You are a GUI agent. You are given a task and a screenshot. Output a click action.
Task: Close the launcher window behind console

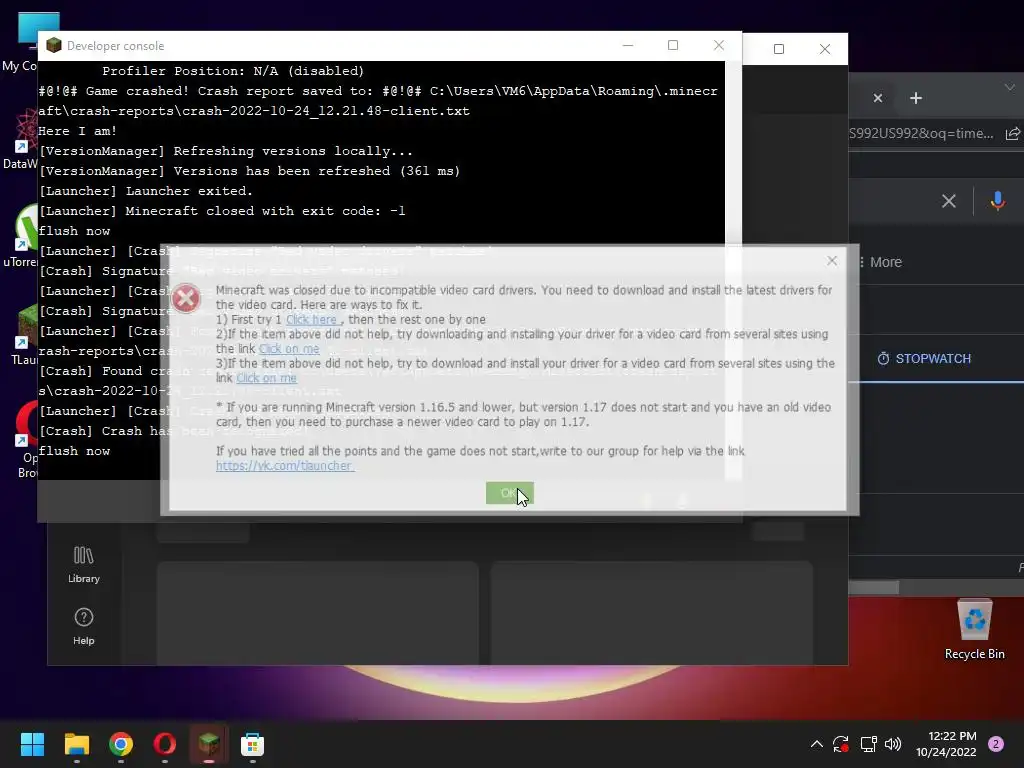[x=825, y=49]
